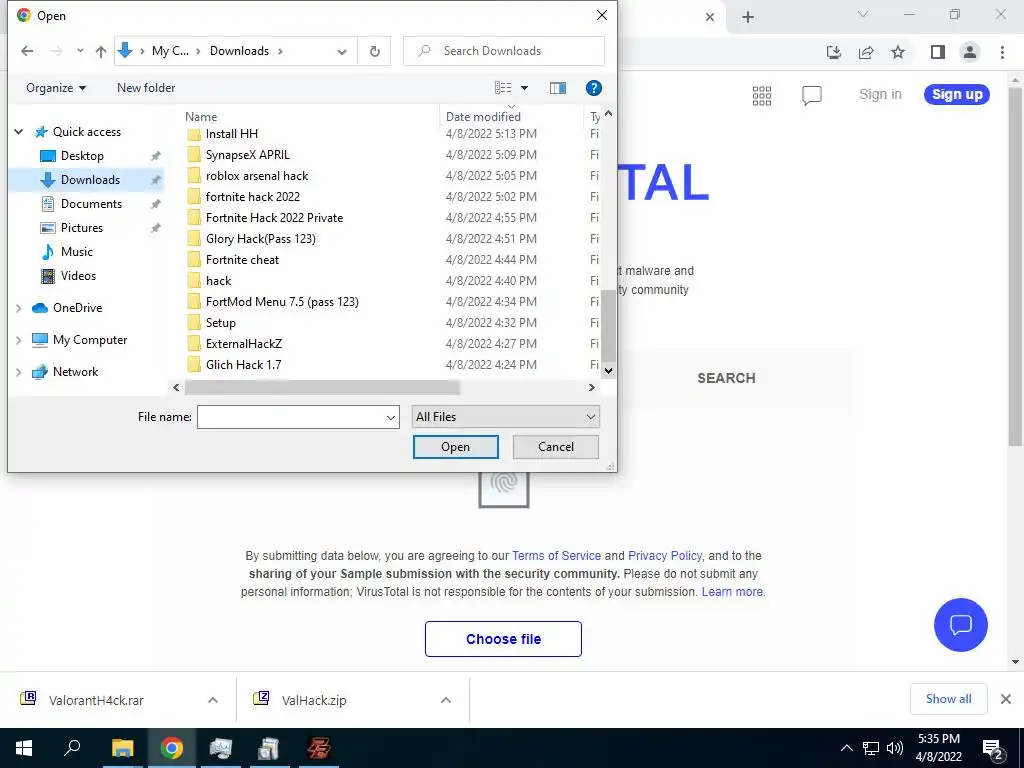Collapse the Quick access tree
Screen dimensions: 1024x768
(x=19, y=132)
